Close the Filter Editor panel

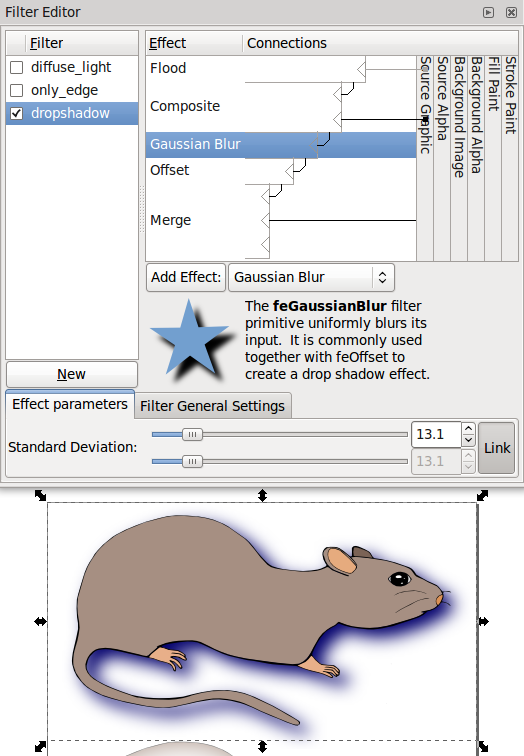point(511,13)
